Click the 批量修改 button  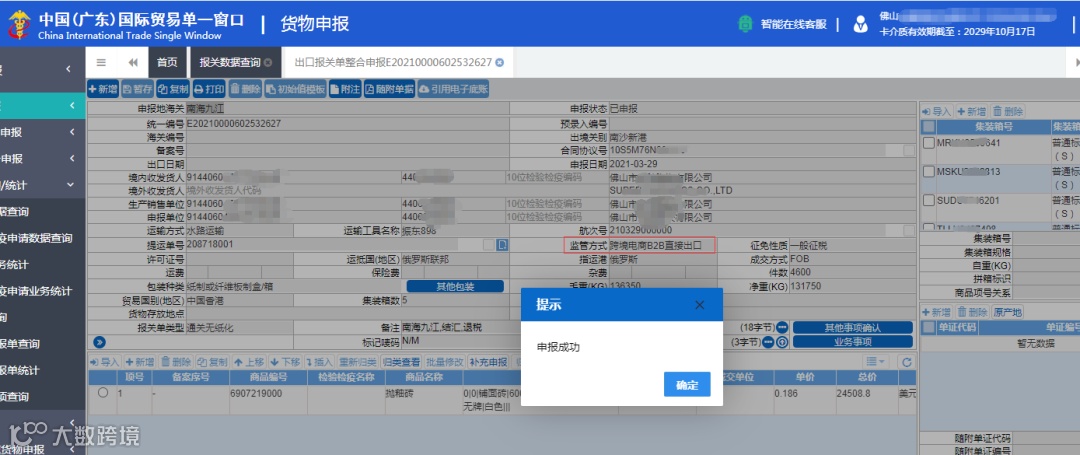(x=445, y=362)
